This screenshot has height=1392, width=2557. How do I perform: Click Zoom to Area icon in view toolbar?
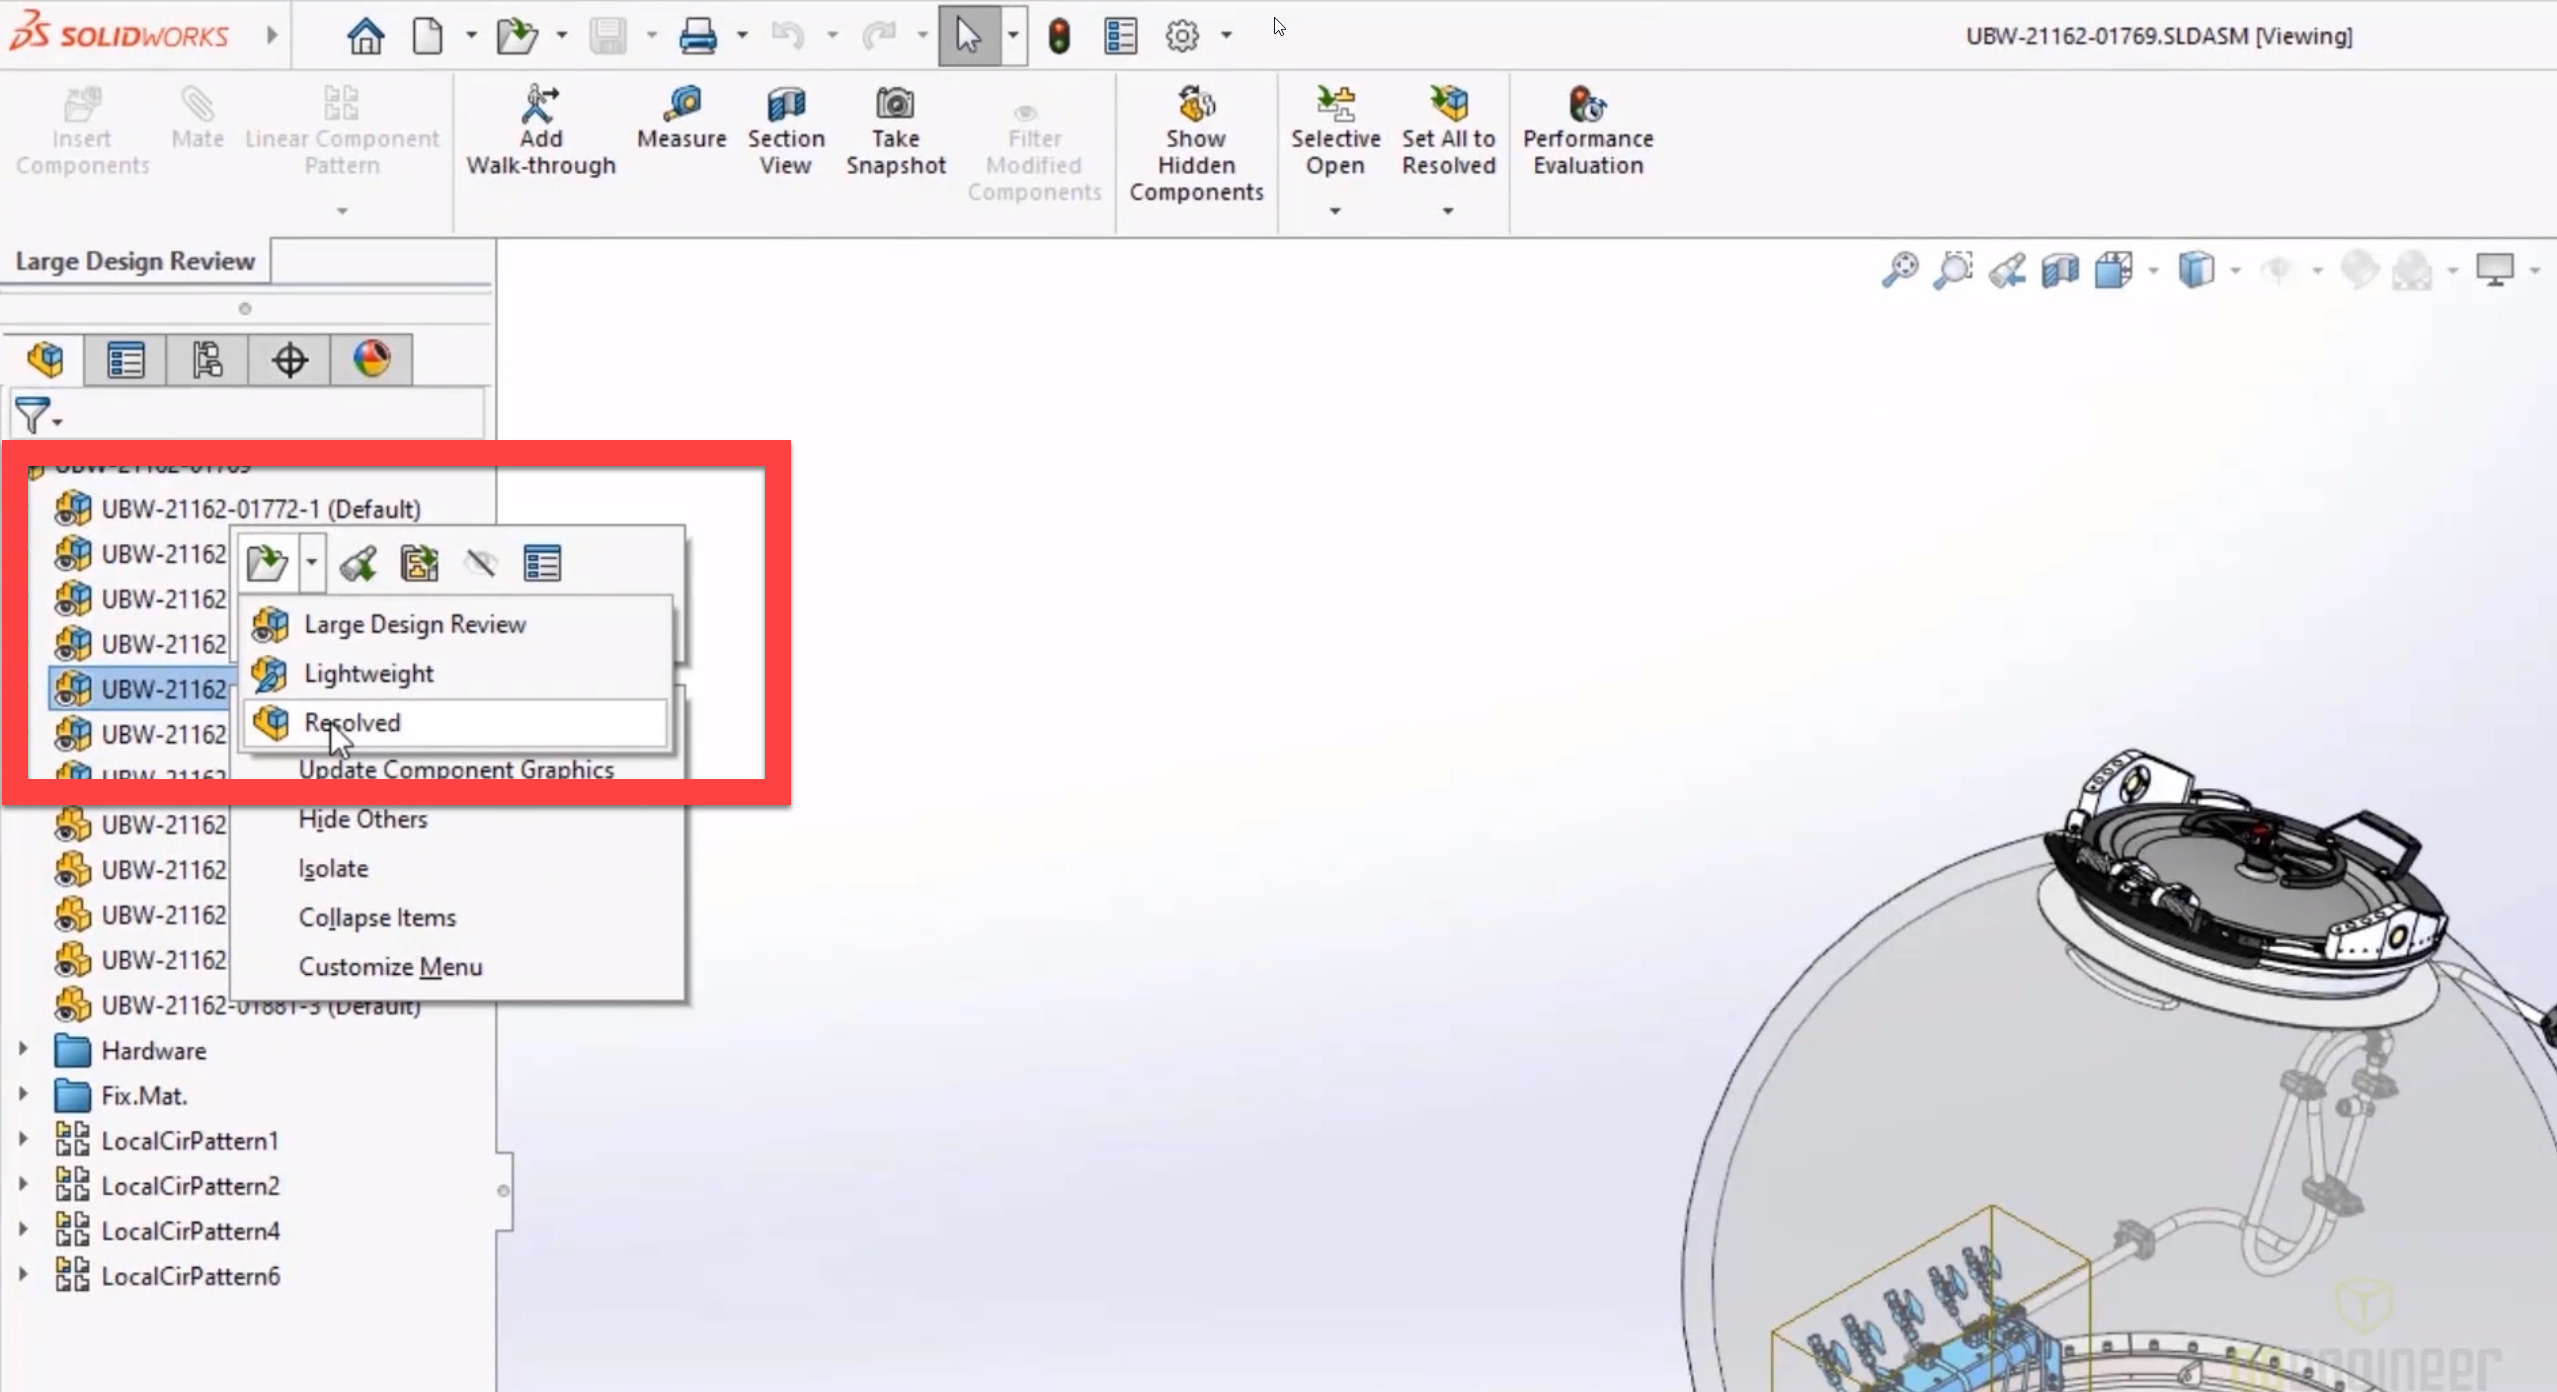tap(1953, 270)
